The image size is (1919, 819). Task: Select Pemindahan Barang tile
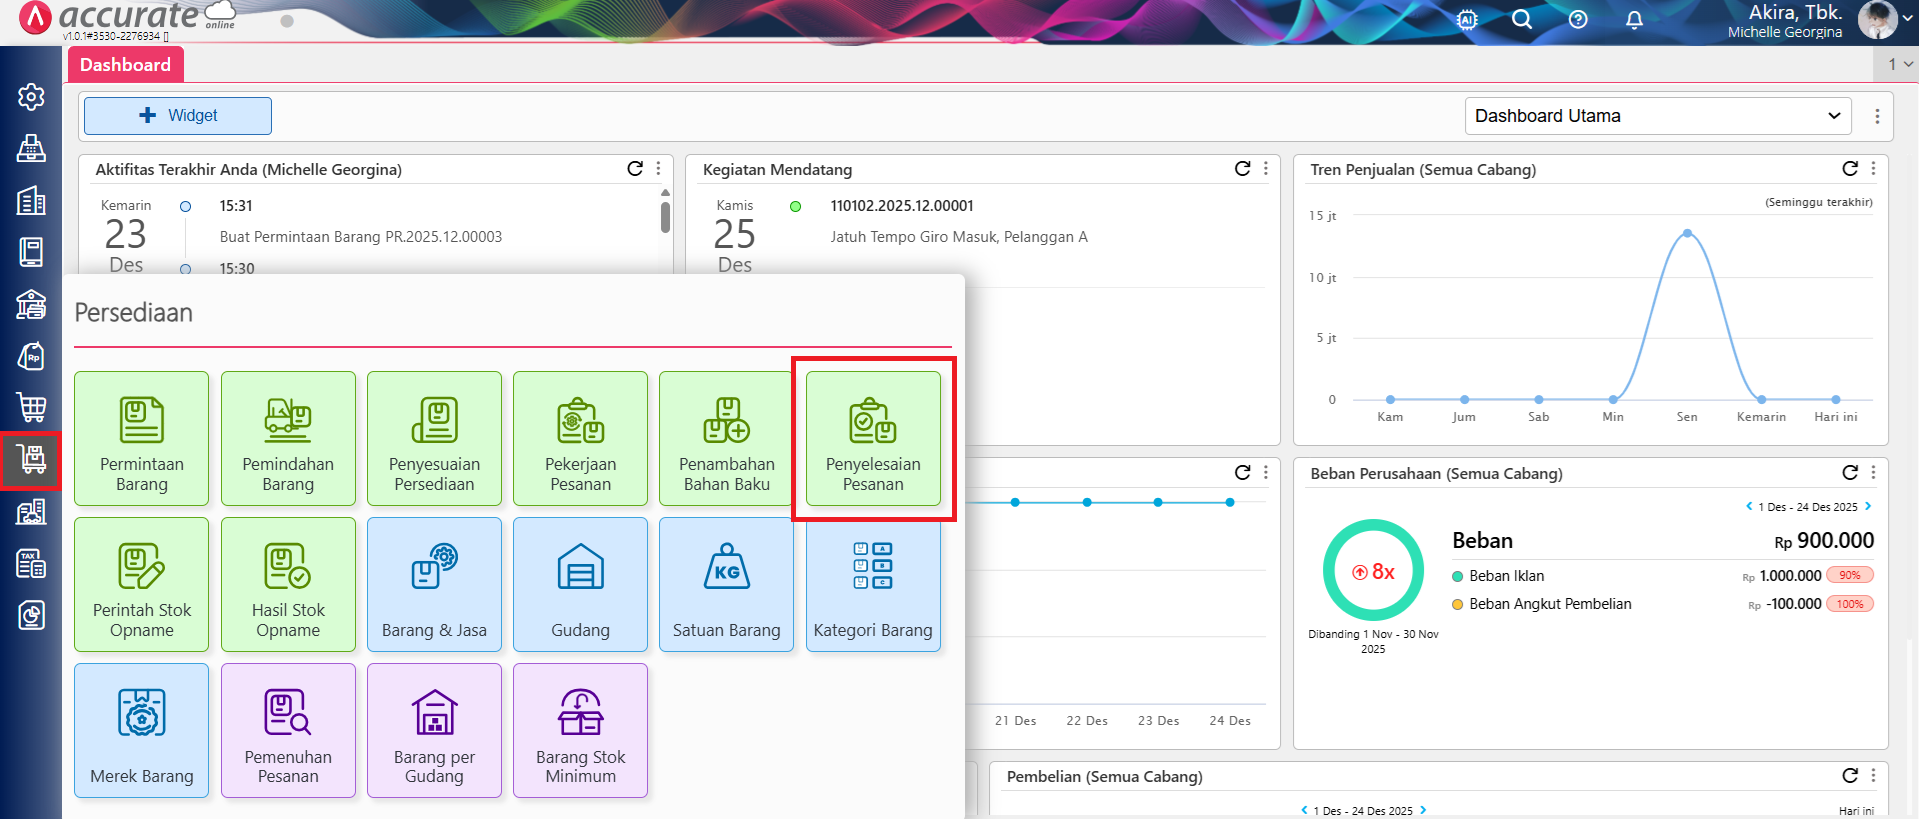coord(288,439)
